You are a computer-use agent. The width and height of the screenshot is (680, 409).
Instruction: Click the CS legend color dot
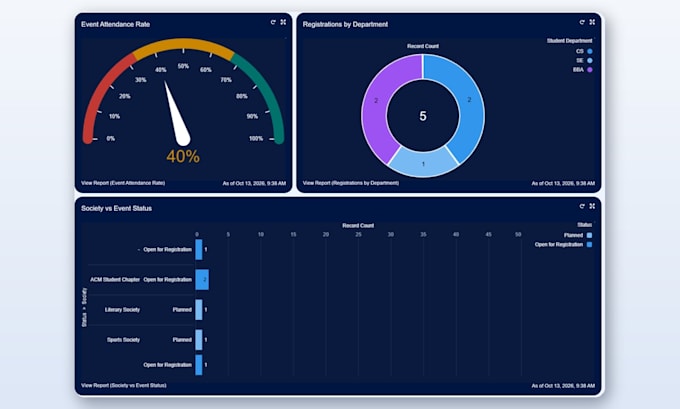tap(590, 51)
